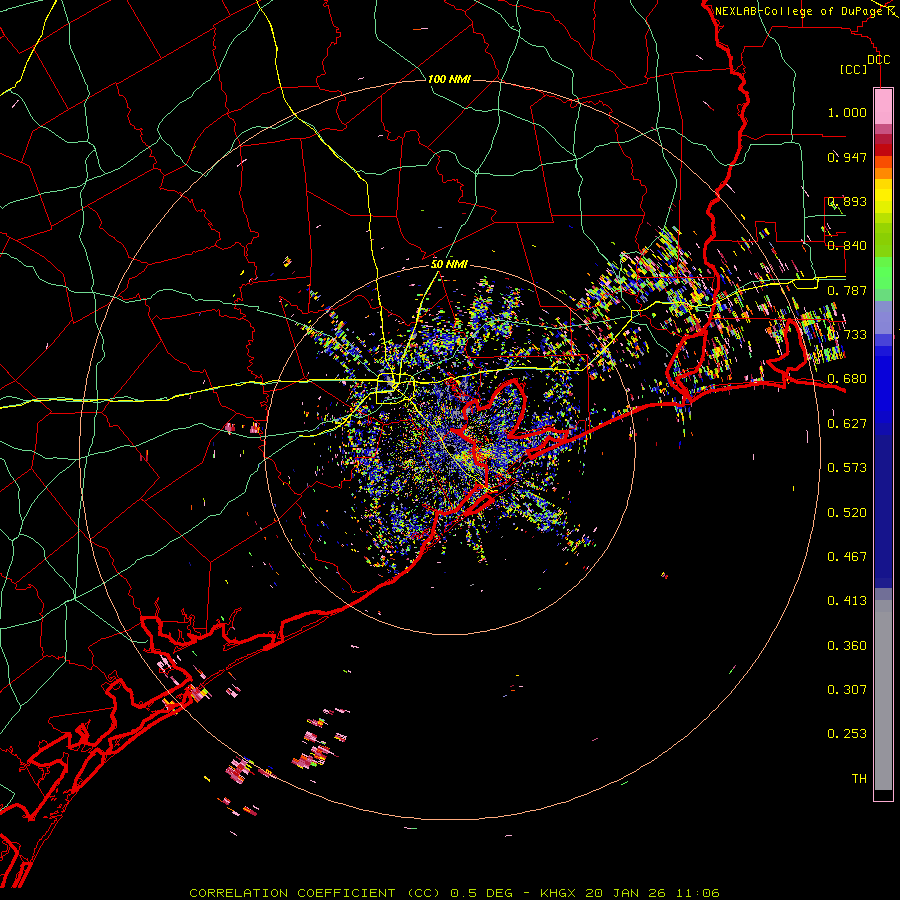This screenshot has width=900, height=900.
Task: Click the 0.467 scale value
Action: click(847, 557)
